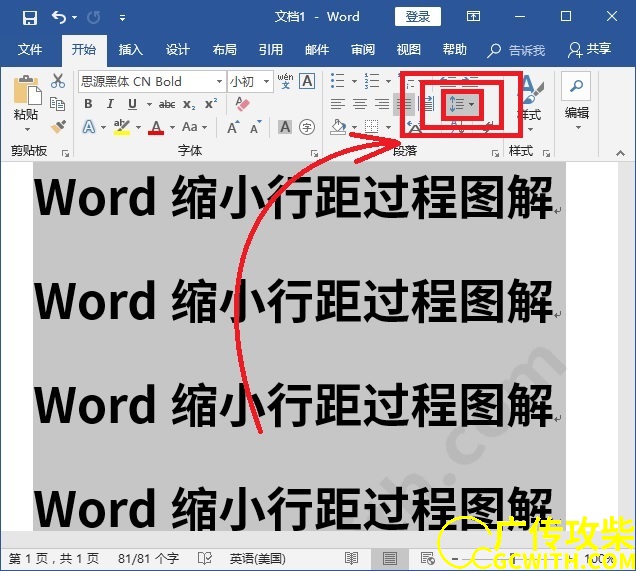Open the font size box 小初
The width and height of the screenshot is (636, 571).
(249, 82)
